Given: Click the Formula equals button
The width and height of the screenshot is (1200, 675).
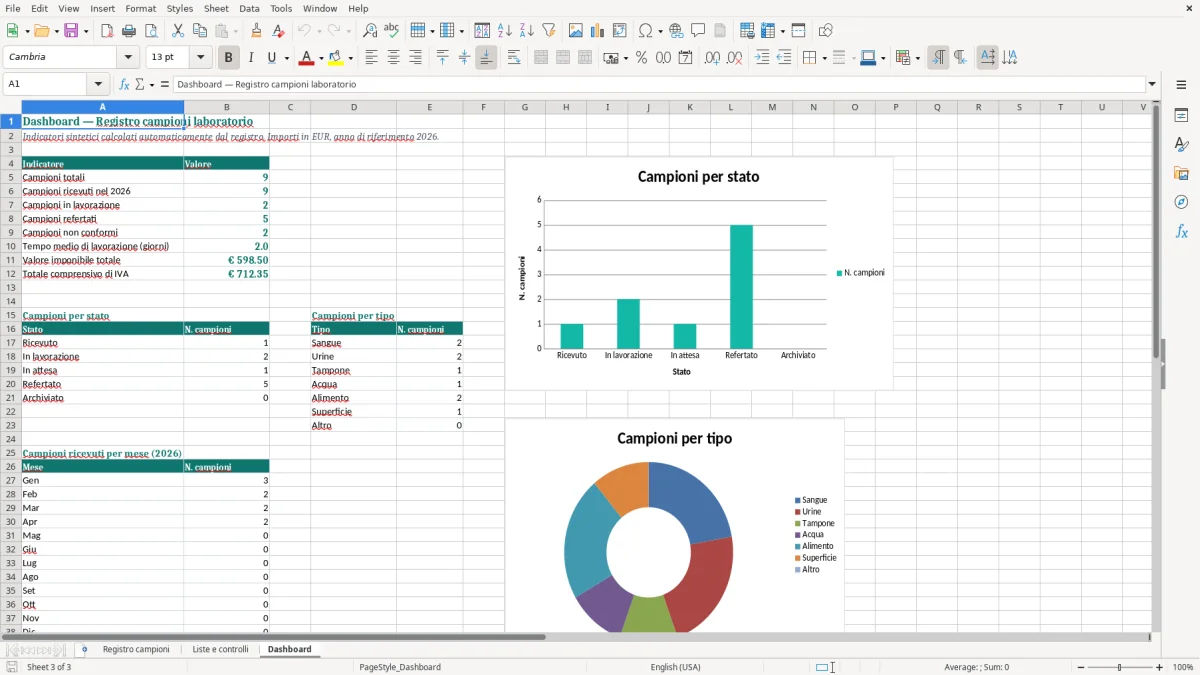Looking at the screenshot, I should click(x=164, y=84).
